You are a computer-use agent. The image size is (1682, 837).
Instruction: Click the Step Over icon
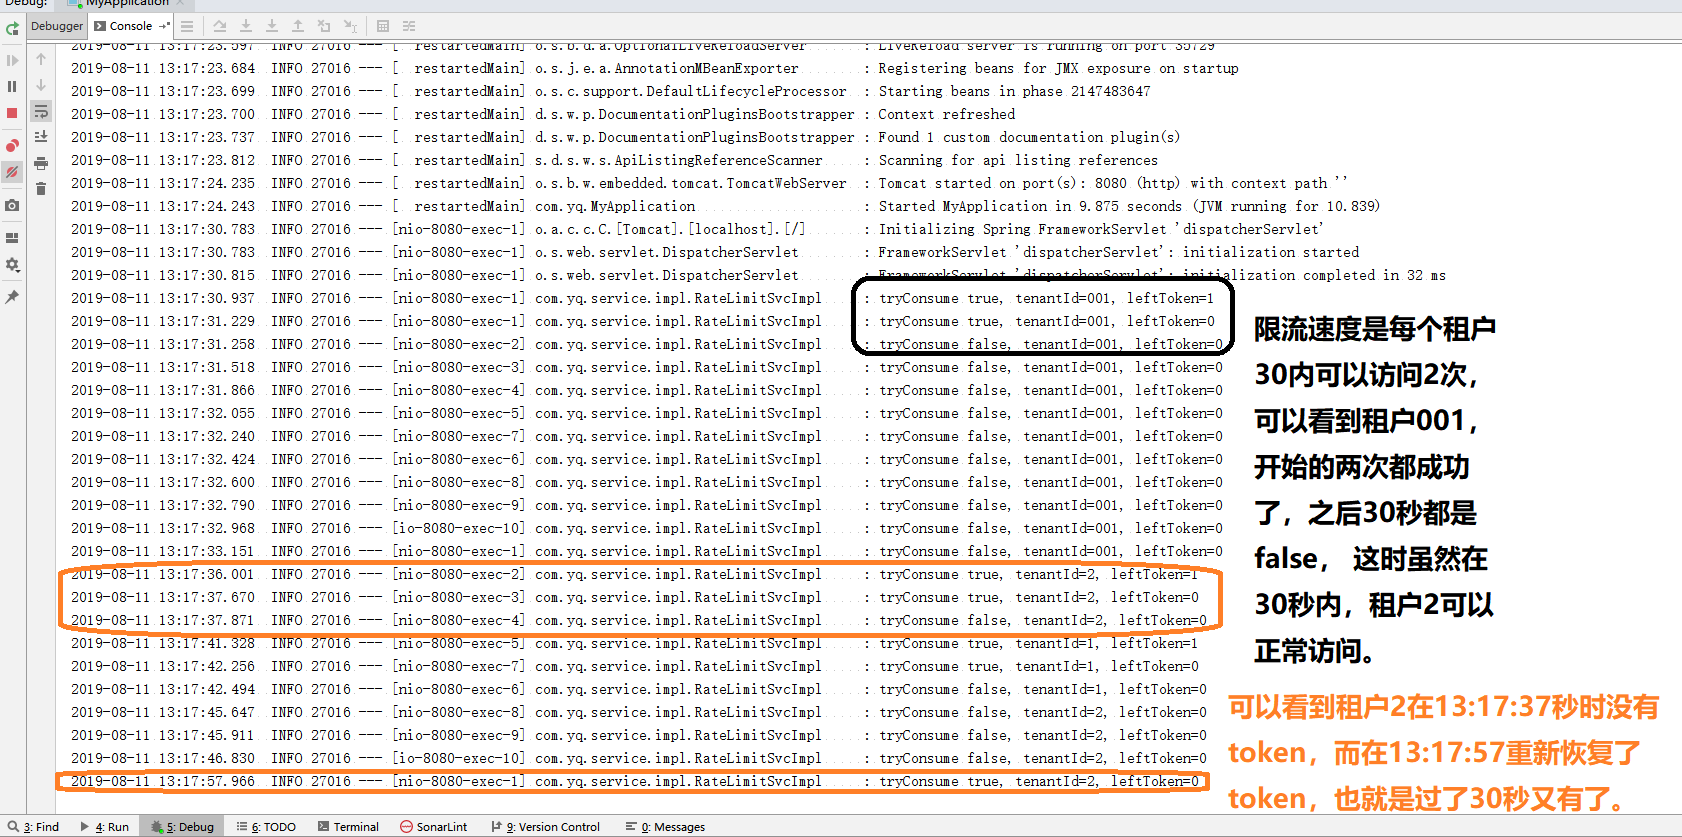coord(220,26)
